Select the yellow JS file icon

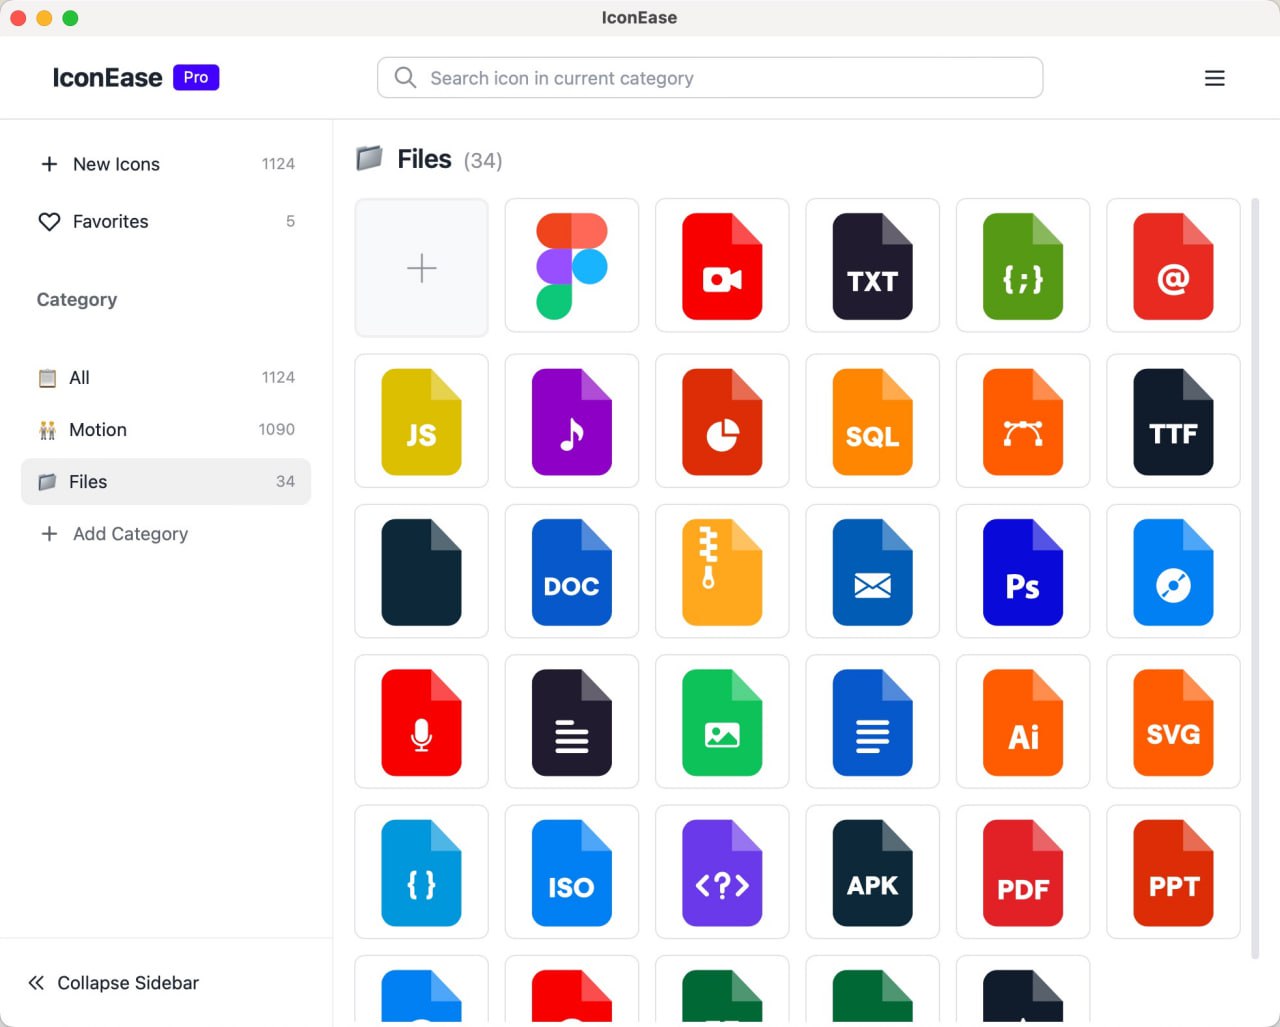[421, 421]
